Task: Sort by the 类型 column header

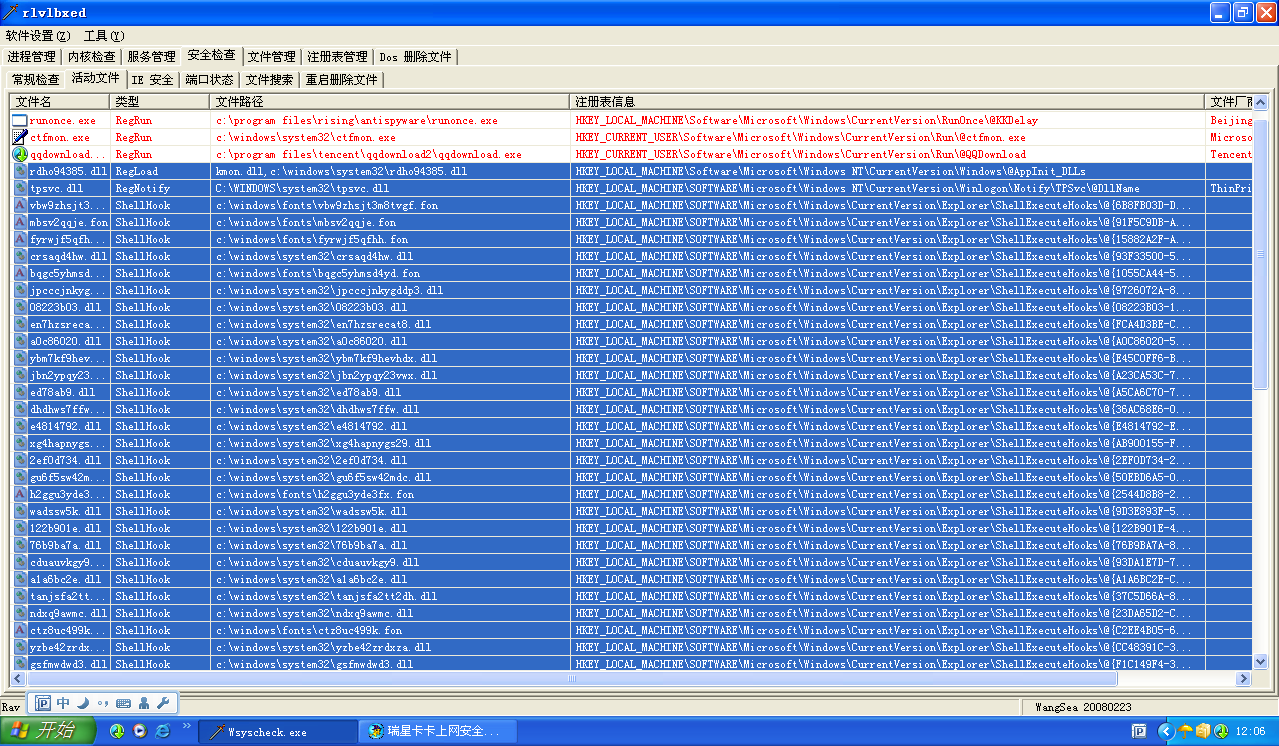Action: pos(160,102)
